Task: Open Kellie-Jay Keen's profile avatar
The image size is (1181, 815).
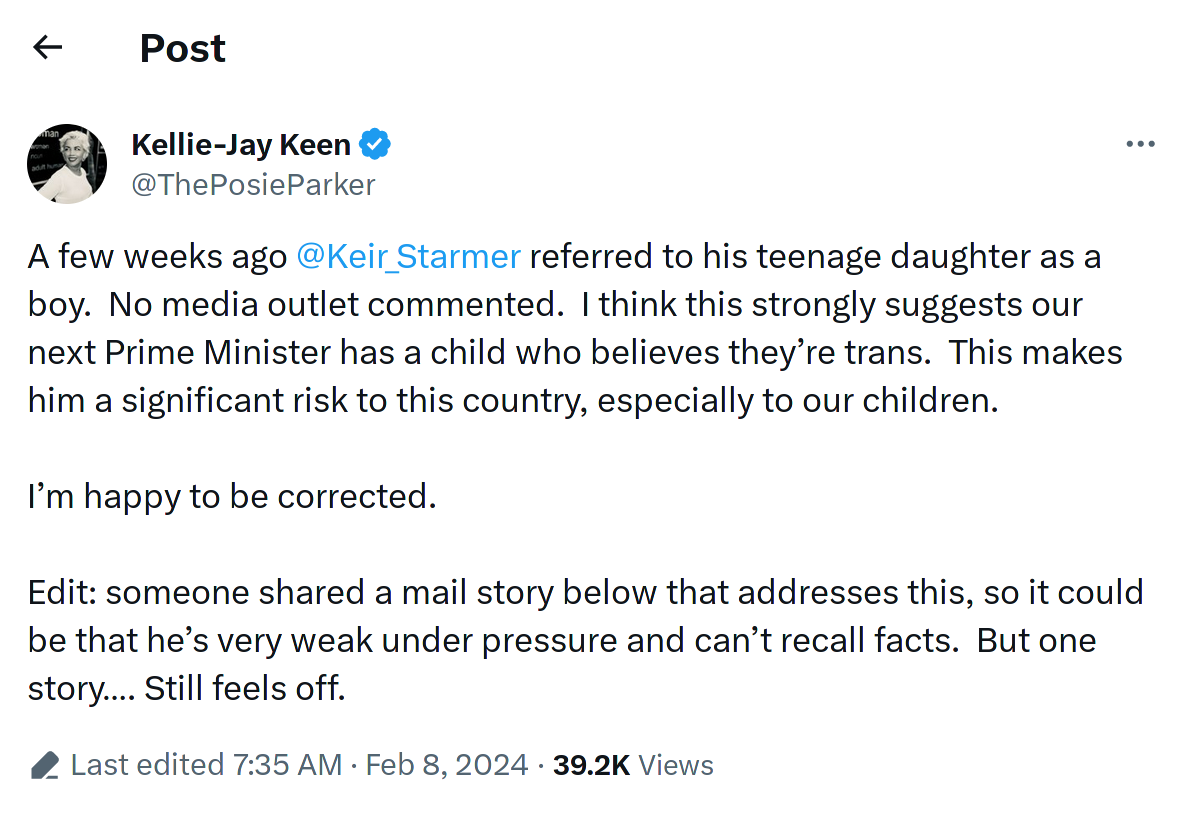Action: pyautogui.click(x=66, y=163)
